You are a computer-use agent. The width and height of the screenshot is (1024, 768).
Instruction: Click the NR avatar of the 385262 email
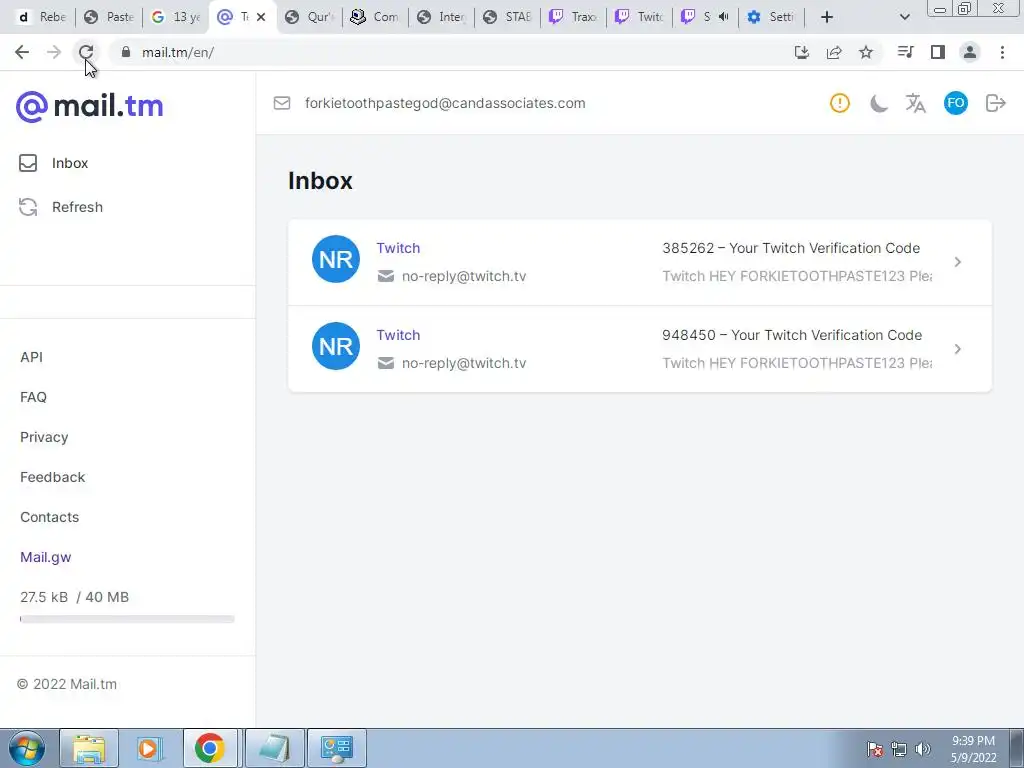(336, 259)
